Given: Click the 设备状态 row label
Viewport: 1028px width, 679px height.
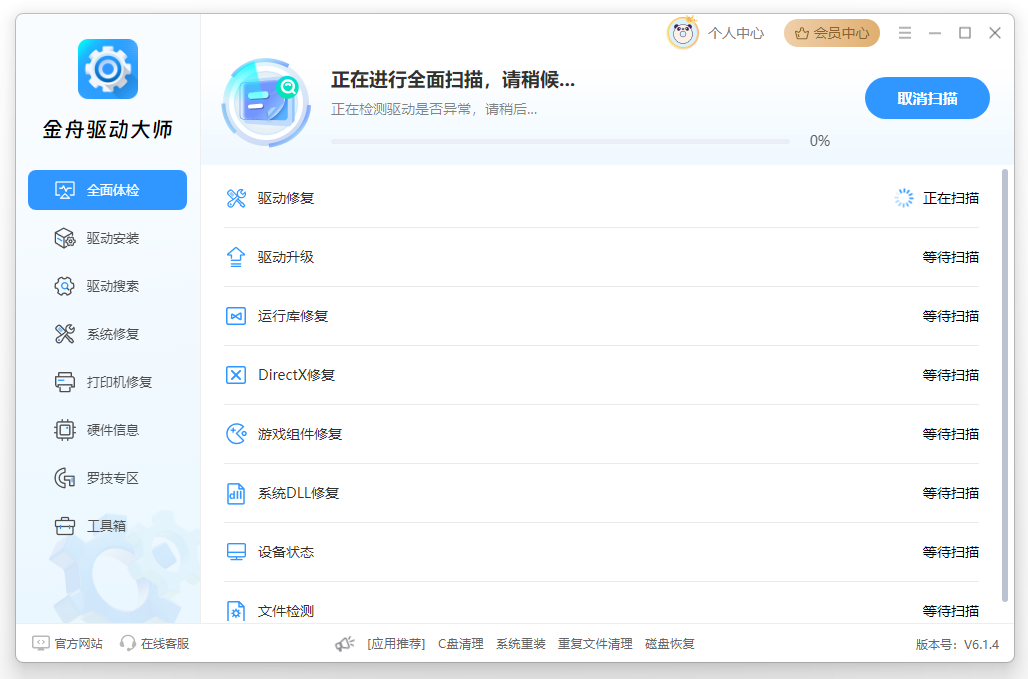Looking at the screenshot, I should 286,552.
